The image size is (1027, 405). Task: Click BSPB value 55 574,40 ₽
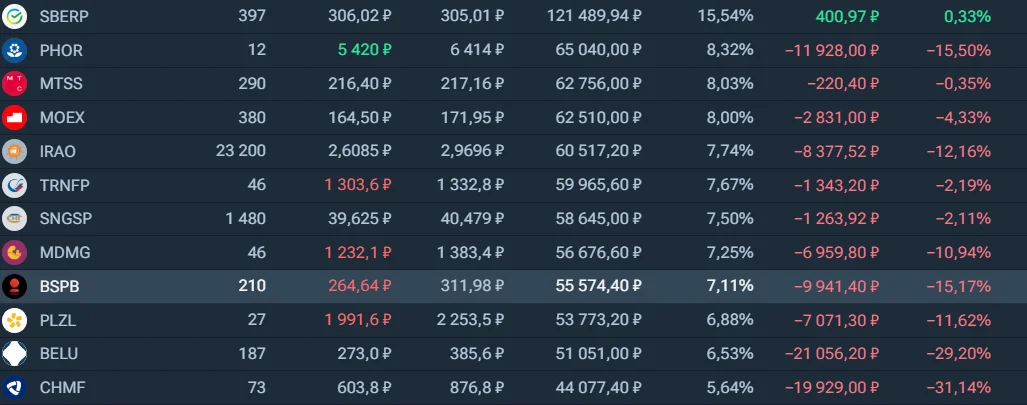point(598,286)
